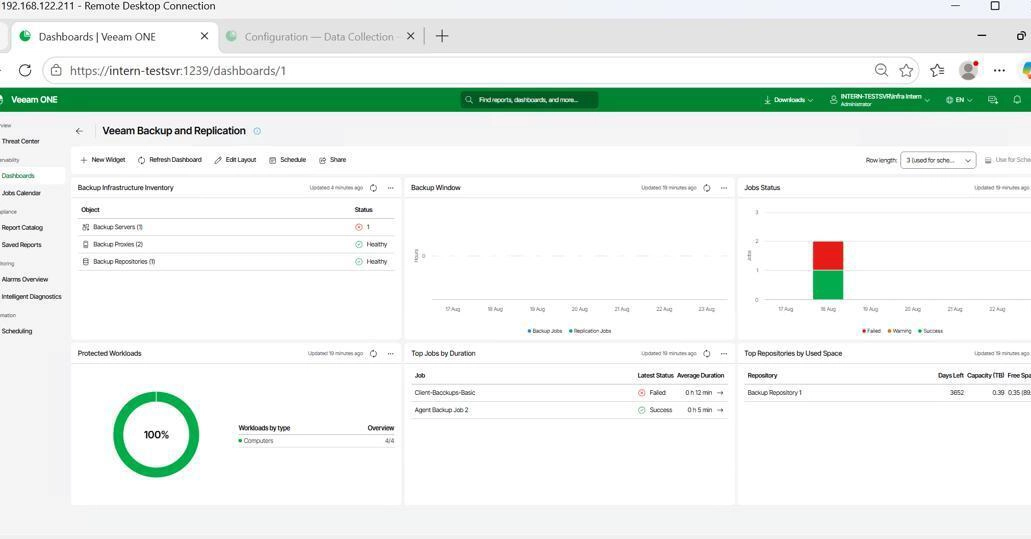Open the INTERN-TESTSVR user account menu
This screenshot has height=539, width=1031.
point(880,100)
